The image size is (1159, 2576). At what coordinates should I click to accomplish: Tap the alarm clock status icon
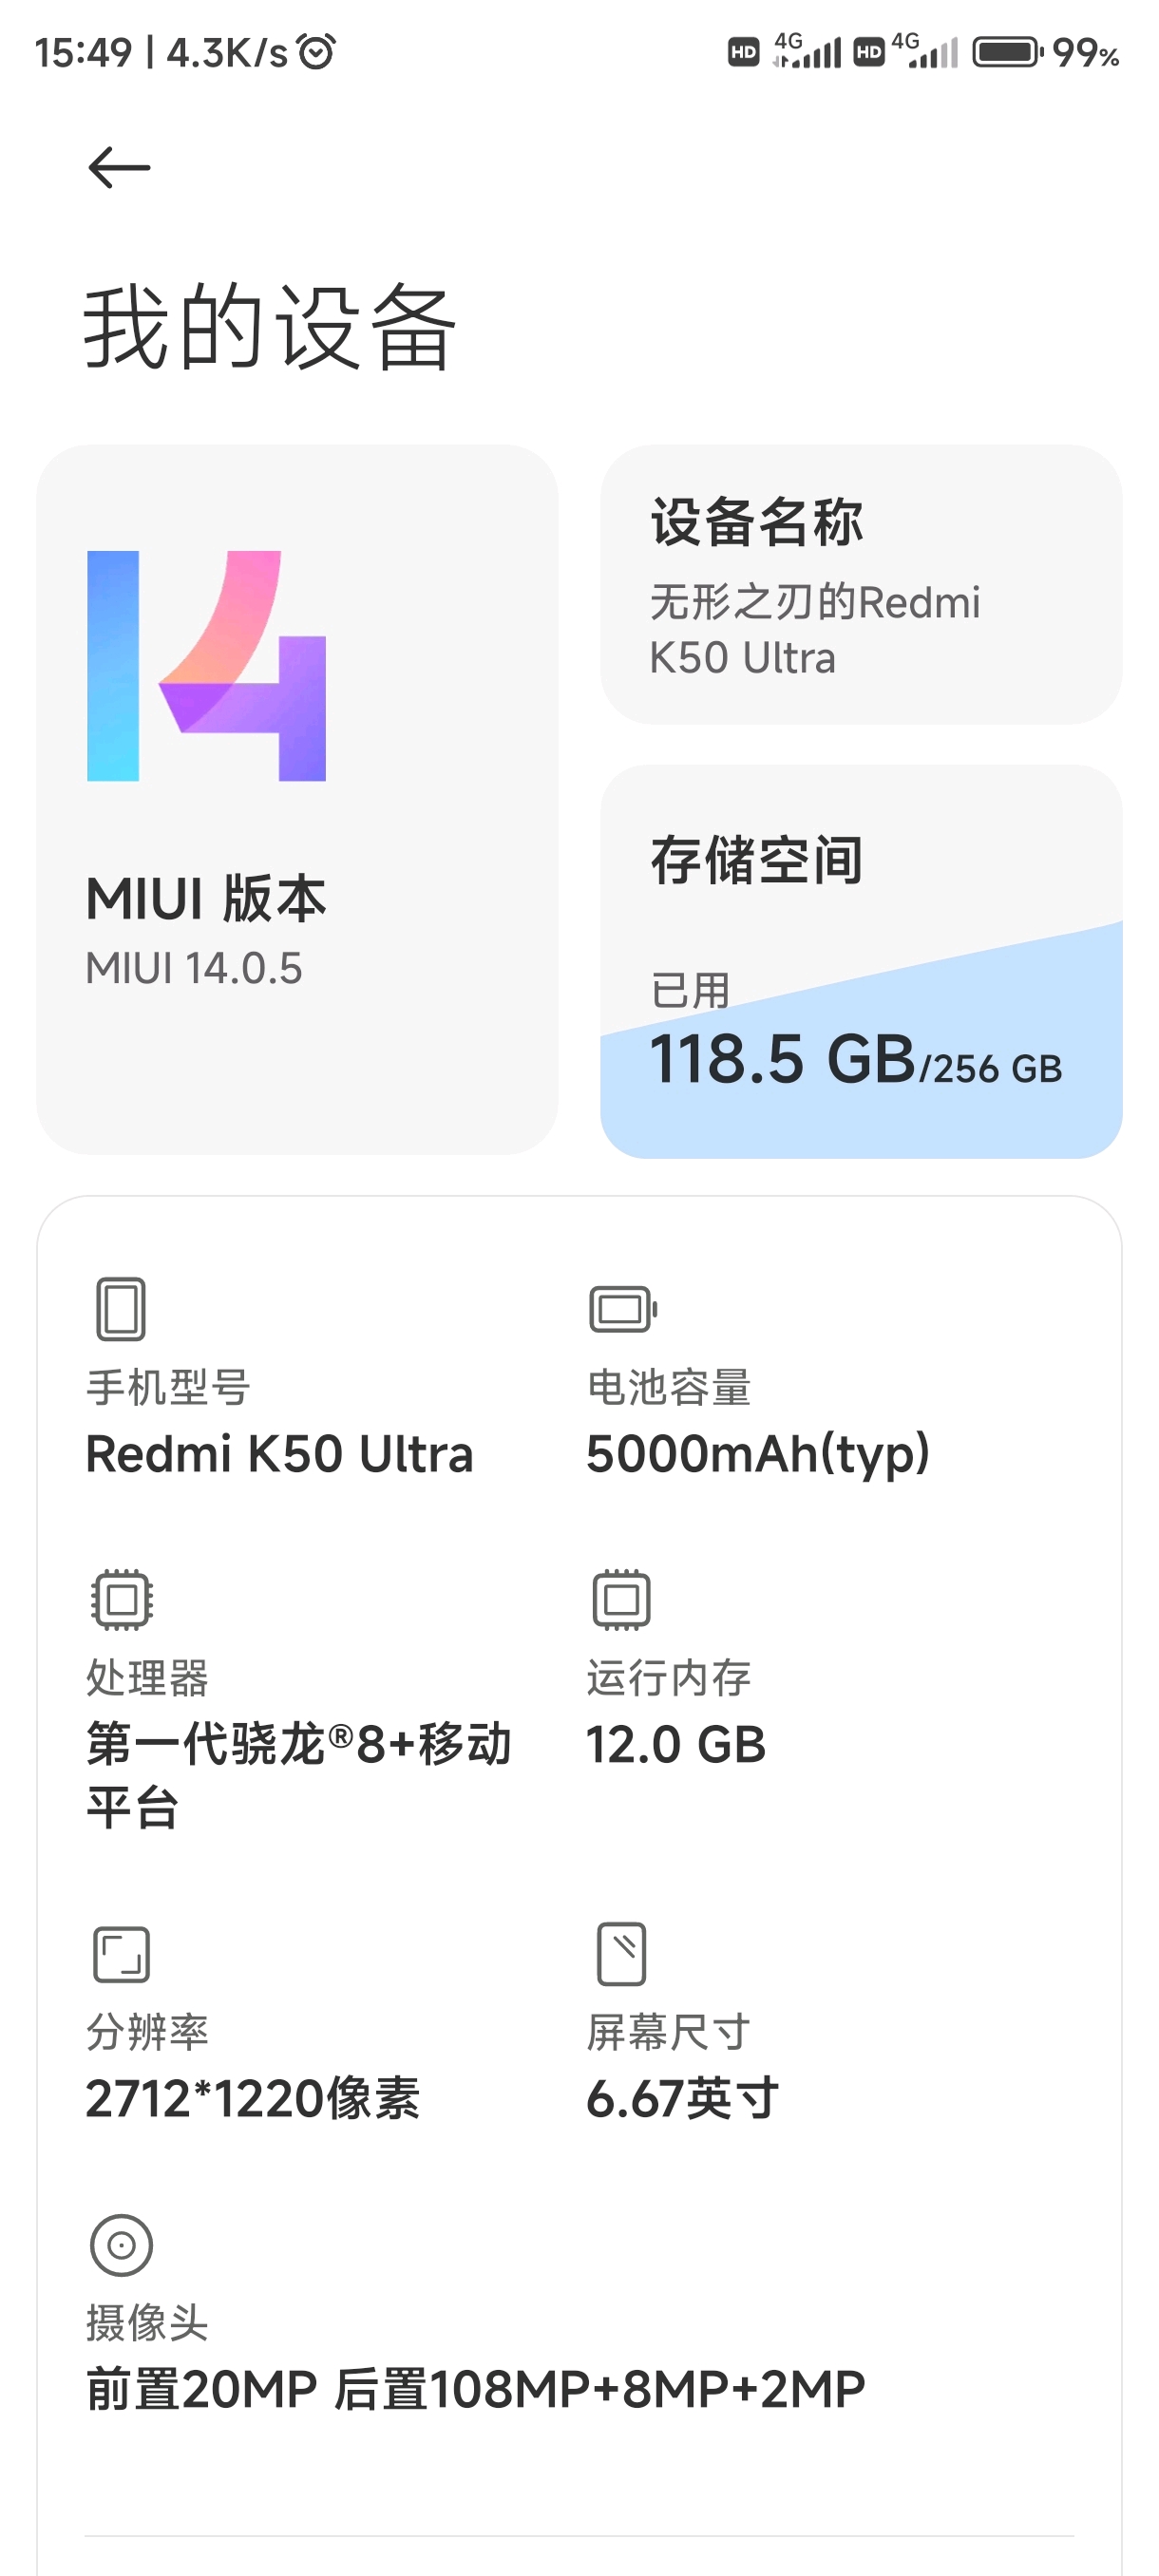click(316, 51)
